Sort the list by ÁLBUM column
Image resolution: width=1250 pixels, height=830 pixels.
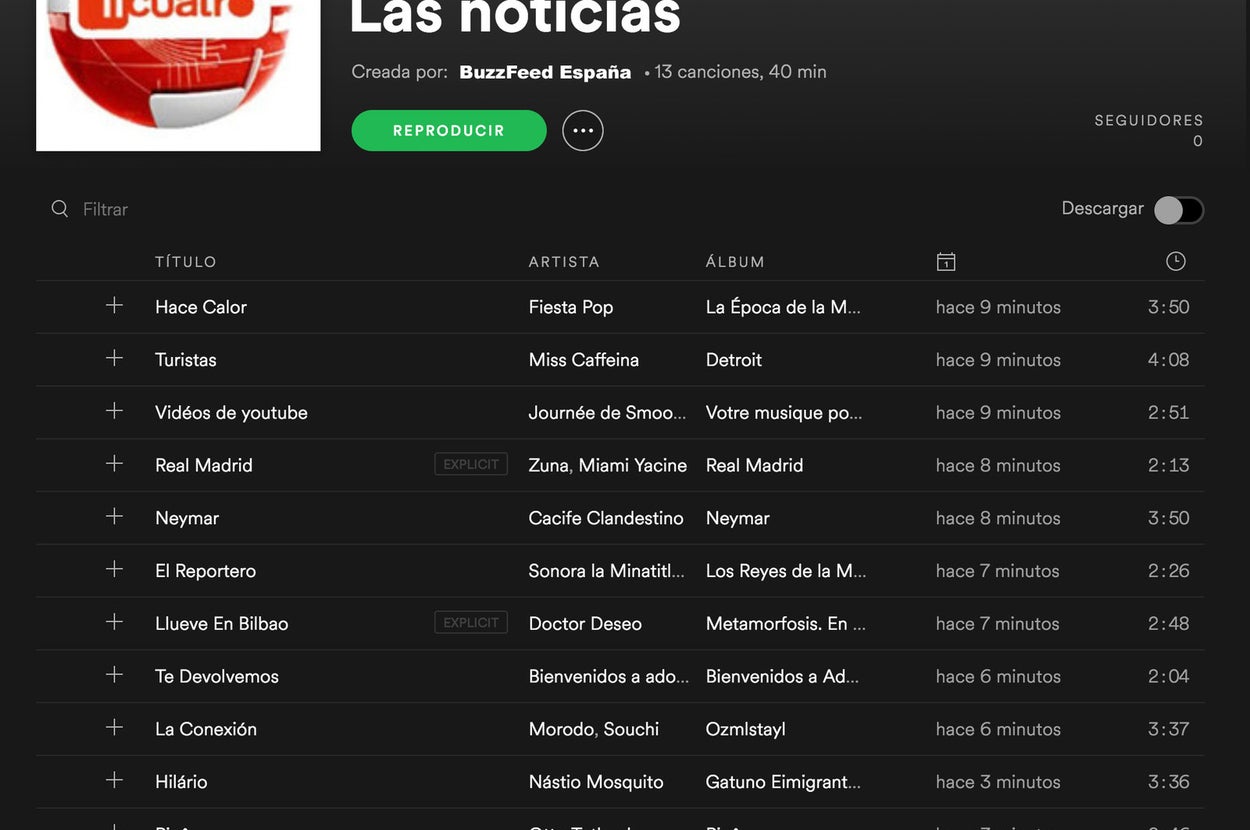tap(735, 262)
